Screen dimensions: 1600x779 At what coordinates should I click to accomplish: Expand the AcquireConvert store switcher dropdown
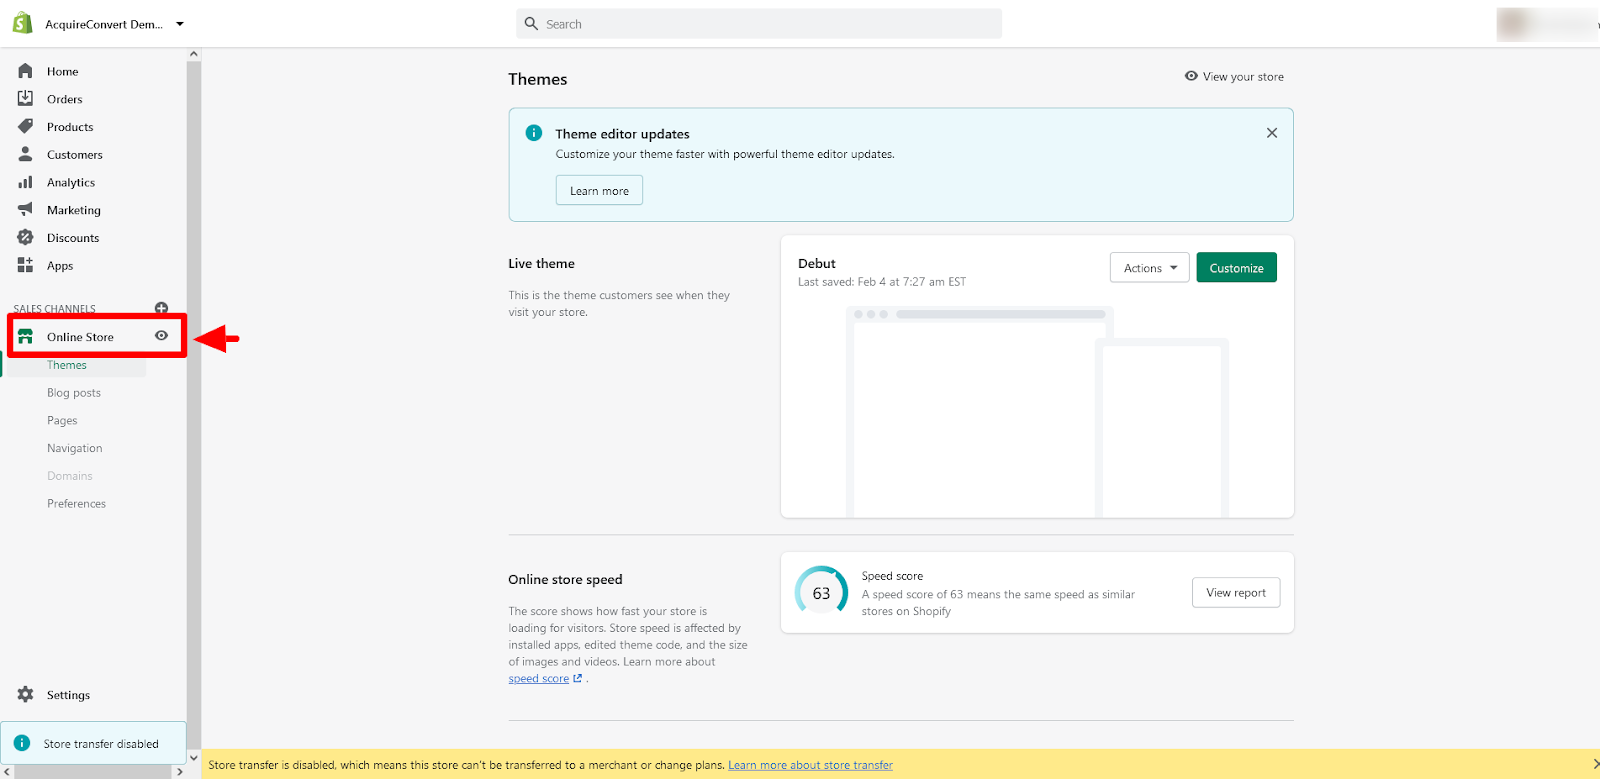(180, 24)
